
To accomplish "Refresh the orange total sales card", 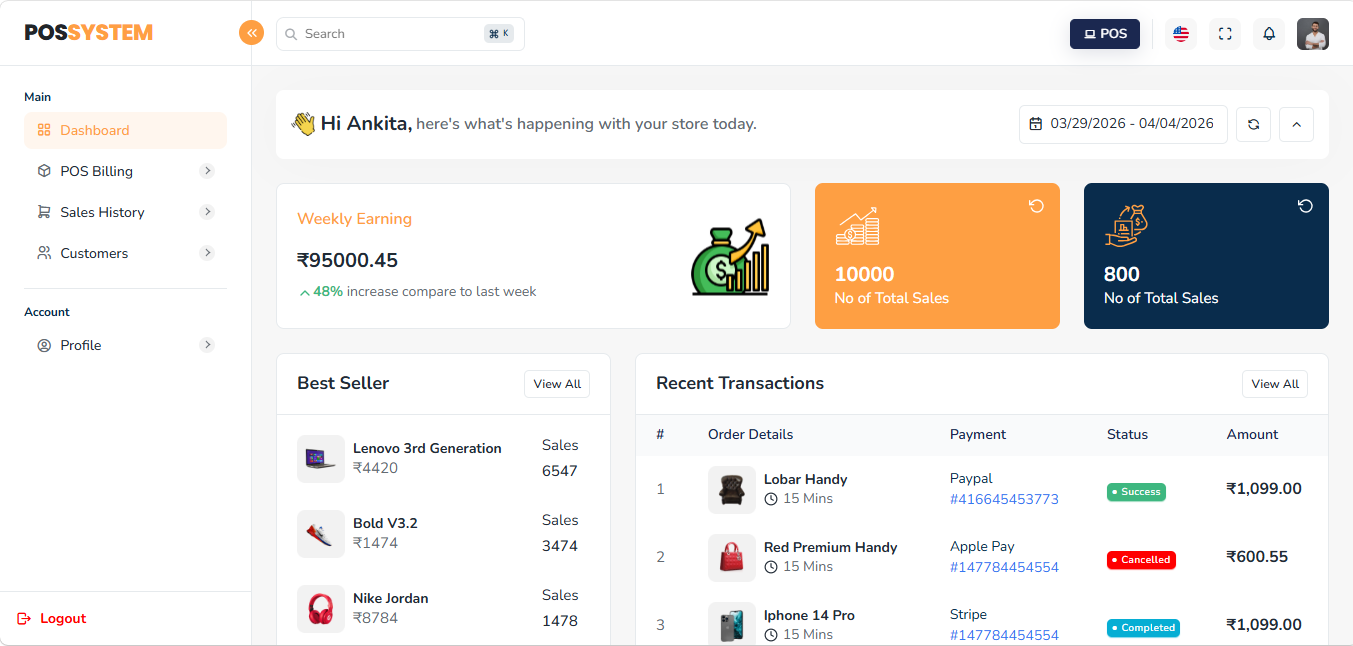I will [x=1036, y=206].
